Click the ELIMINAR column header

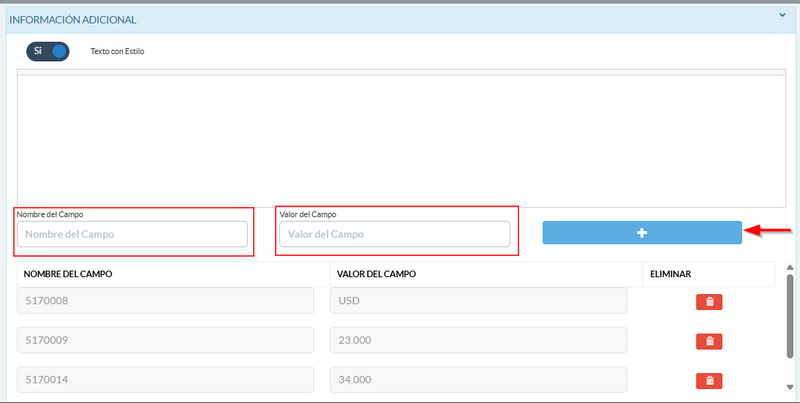[x=671, y=274]
